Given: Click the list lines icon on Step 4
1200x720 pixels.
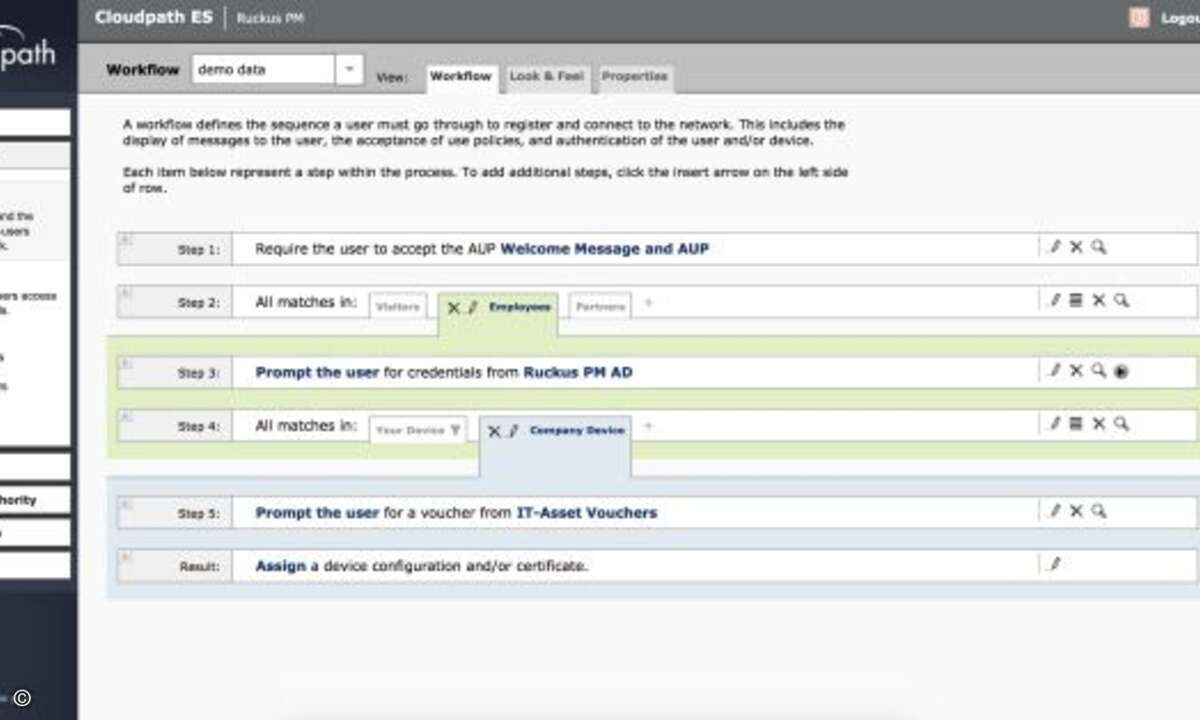Looking at the screenshot, I should click(1076, 423).
